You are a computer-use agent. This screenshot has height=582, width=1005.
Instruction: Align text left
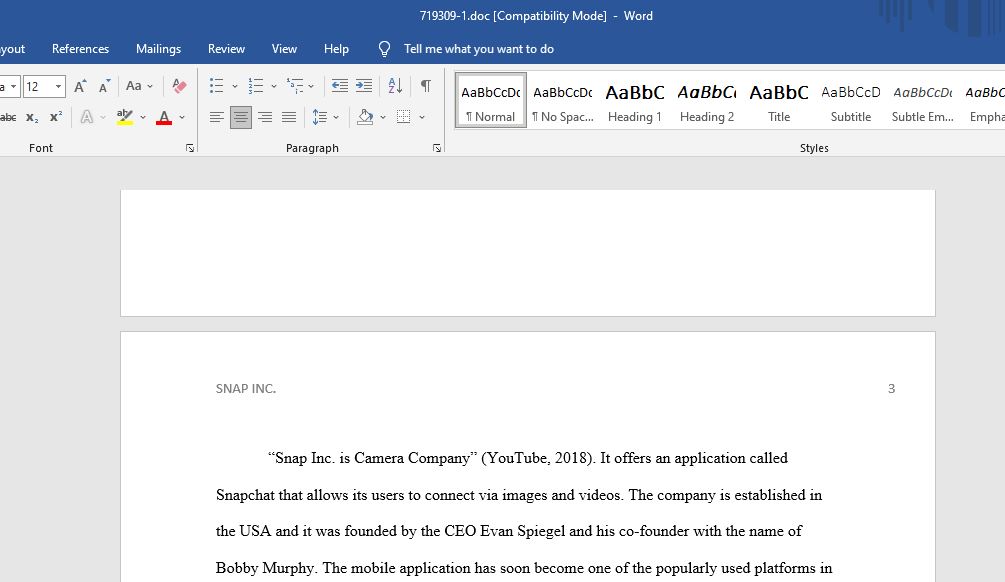217,117
